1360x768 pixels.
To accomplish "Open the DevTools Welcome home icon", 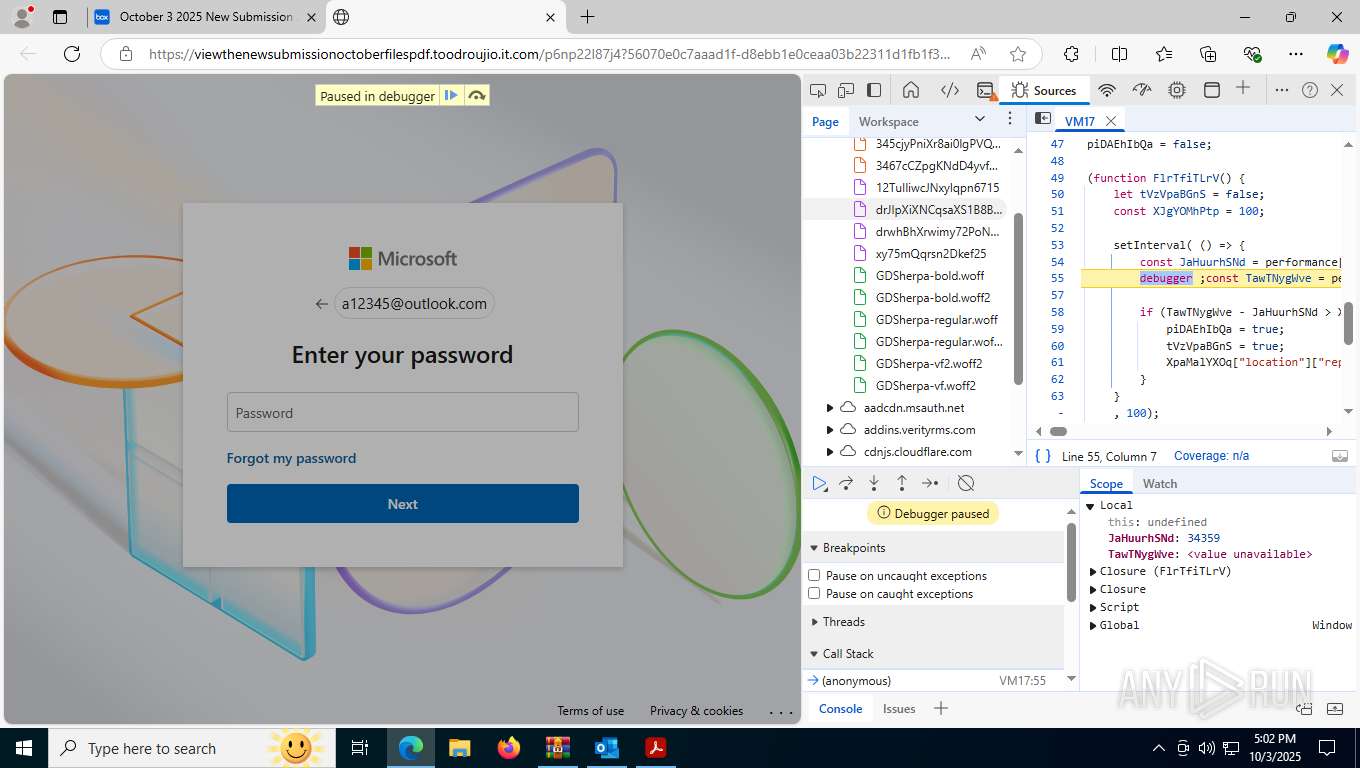I will pyautogui.click(x=911, y=90).
